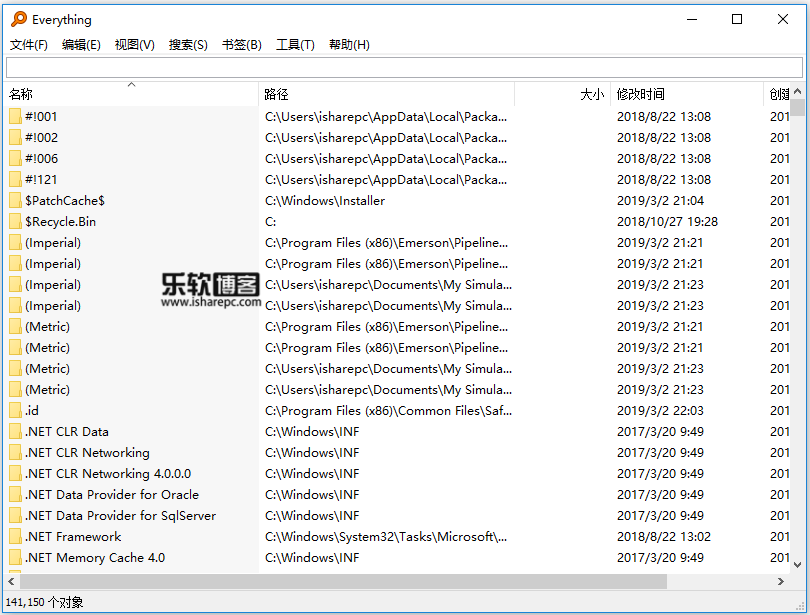Select folder icon of #!121
The image size is (810, 615).
[x=15, y=180]
